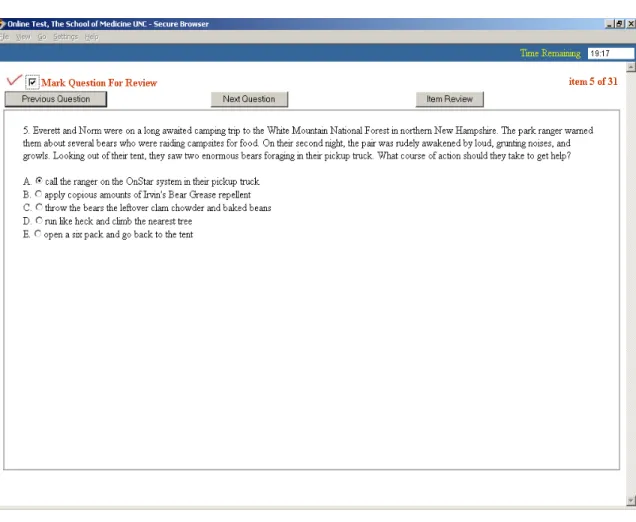Open the Go menu
Viewport: 636px width, 522px height.
click(x=42, y=37)
